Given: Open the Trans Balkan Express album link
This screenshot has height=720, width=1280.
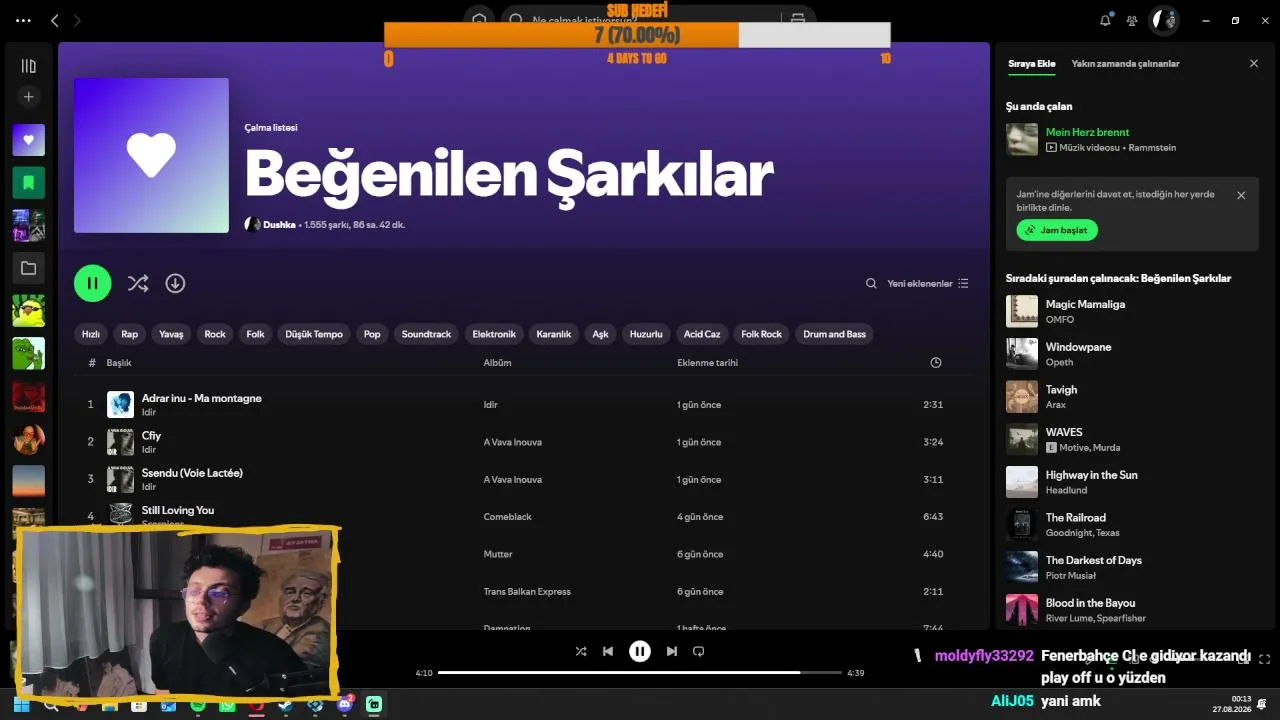Looking at the screenshot, I should click(x=527, y=592).
